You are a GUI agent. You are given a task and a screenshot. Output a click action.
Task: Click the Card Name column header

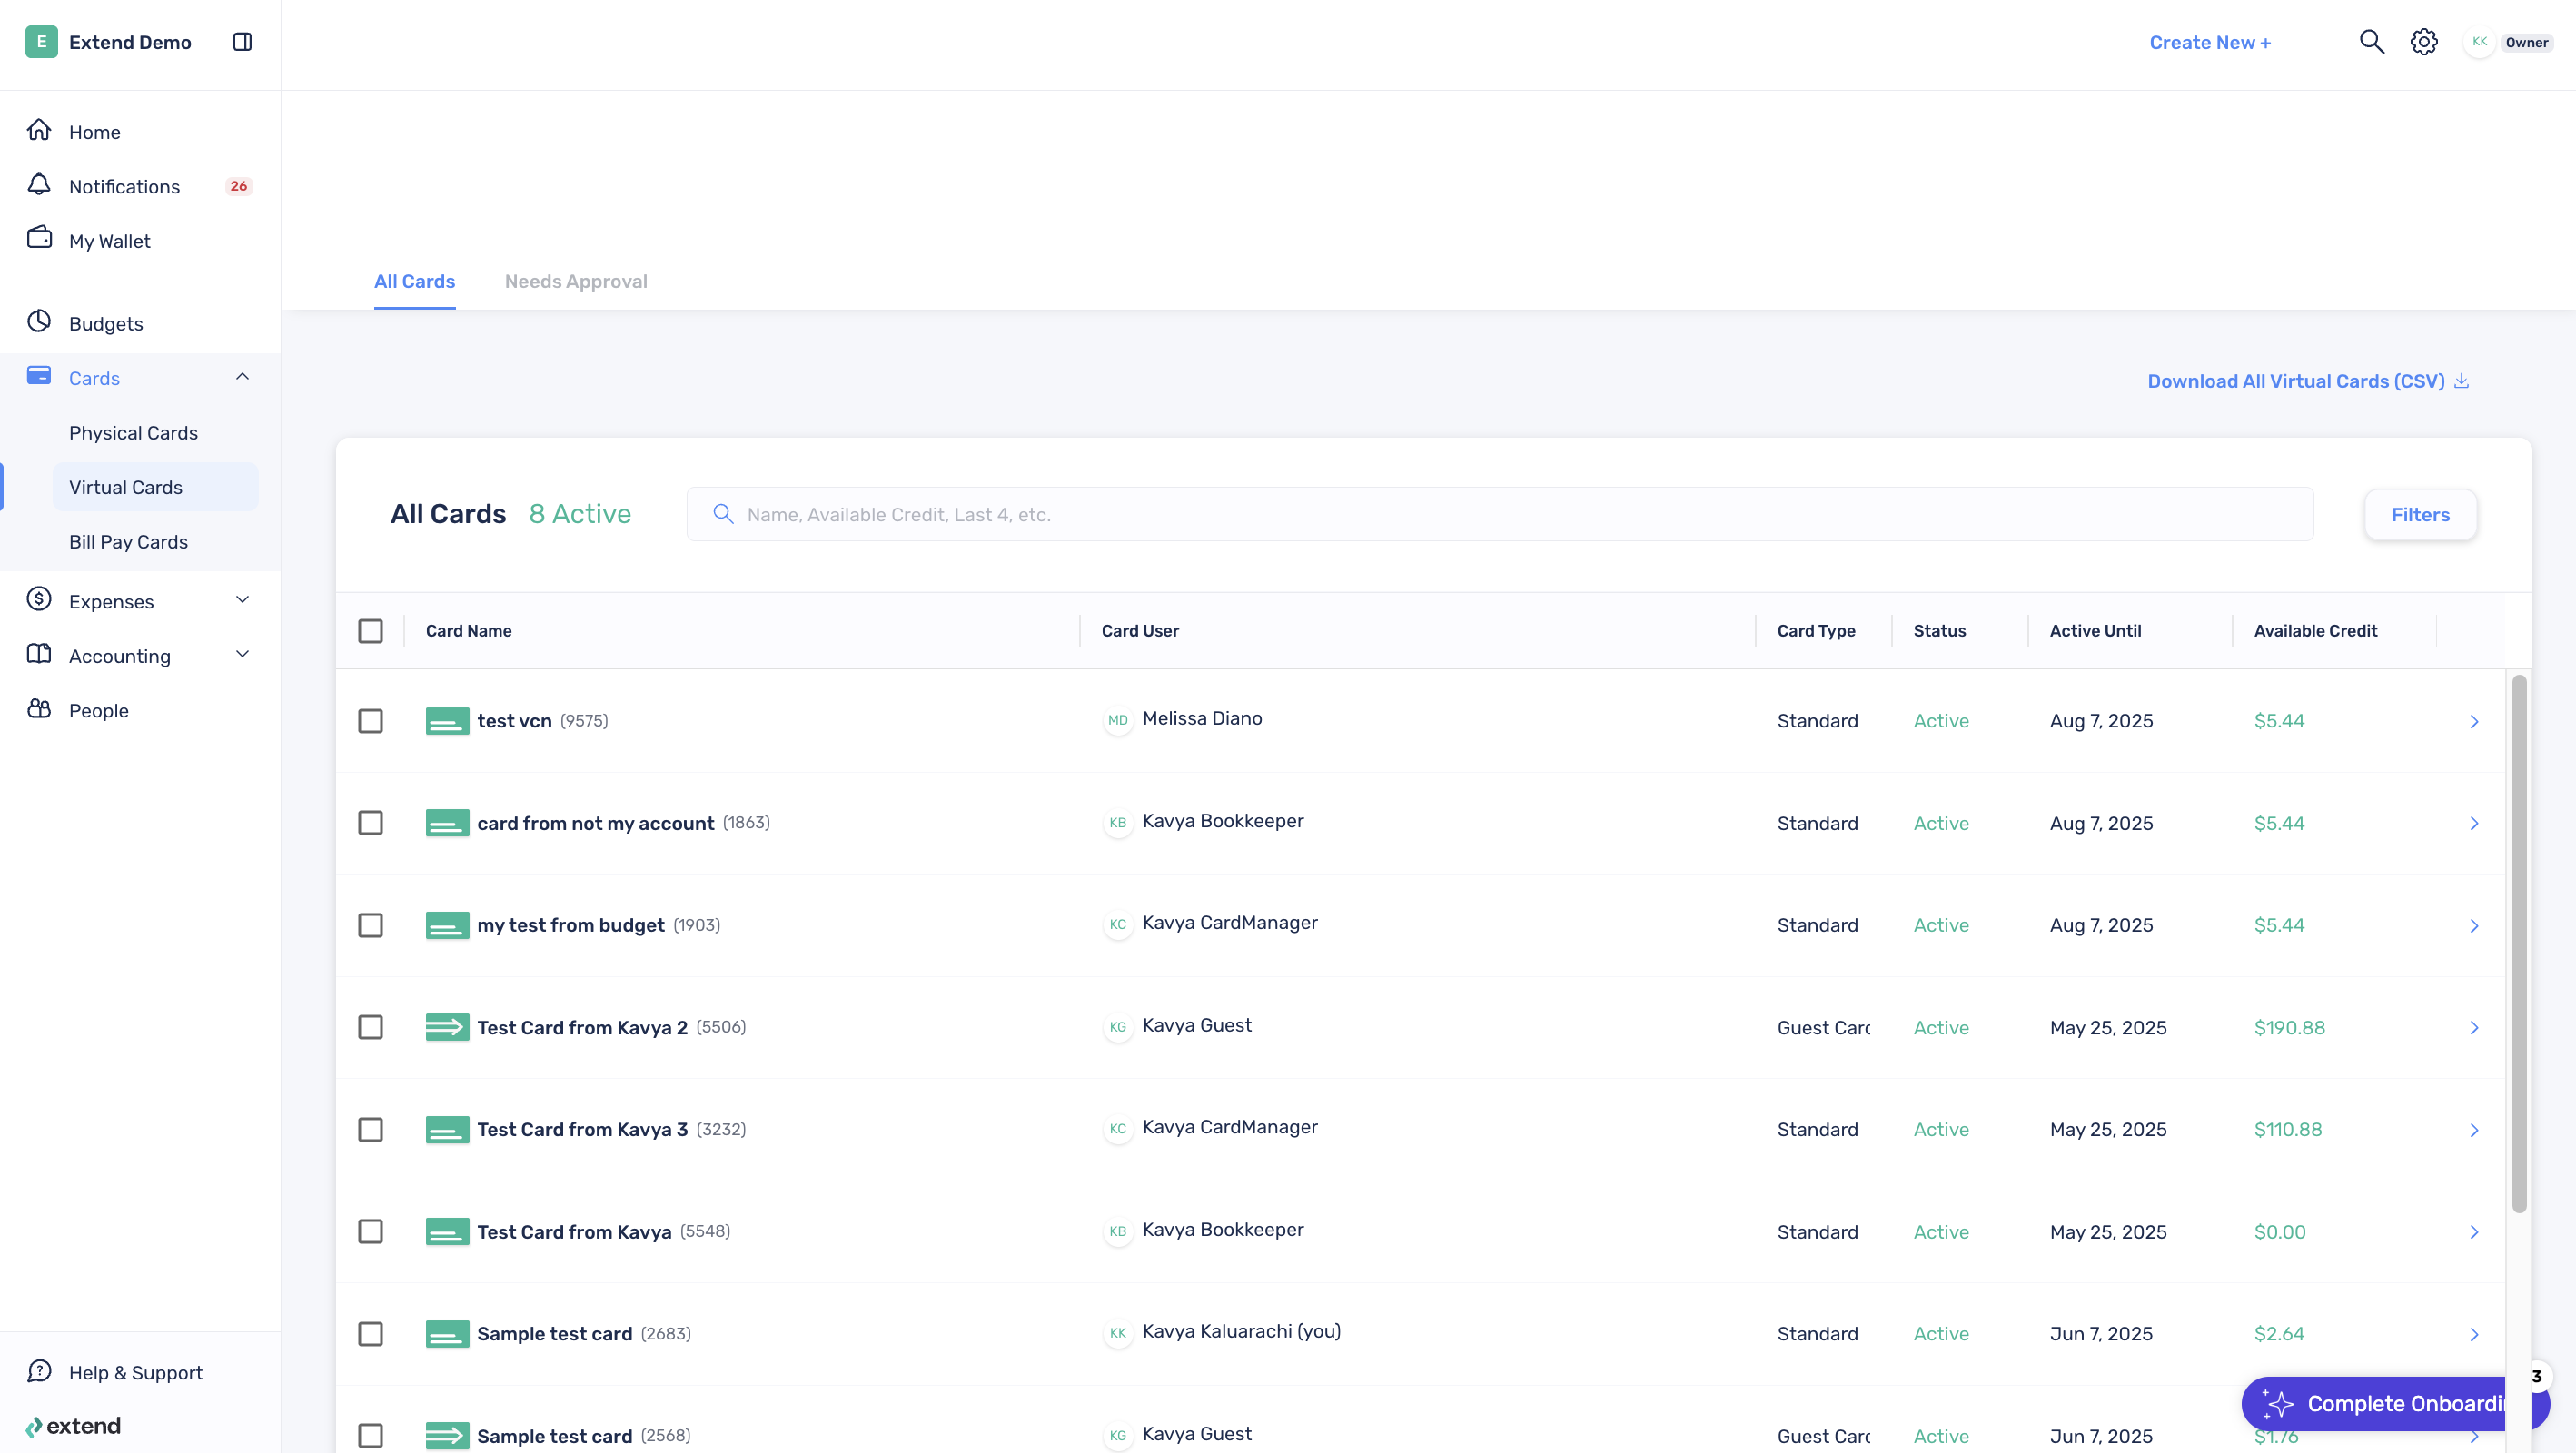pos(468,631)
